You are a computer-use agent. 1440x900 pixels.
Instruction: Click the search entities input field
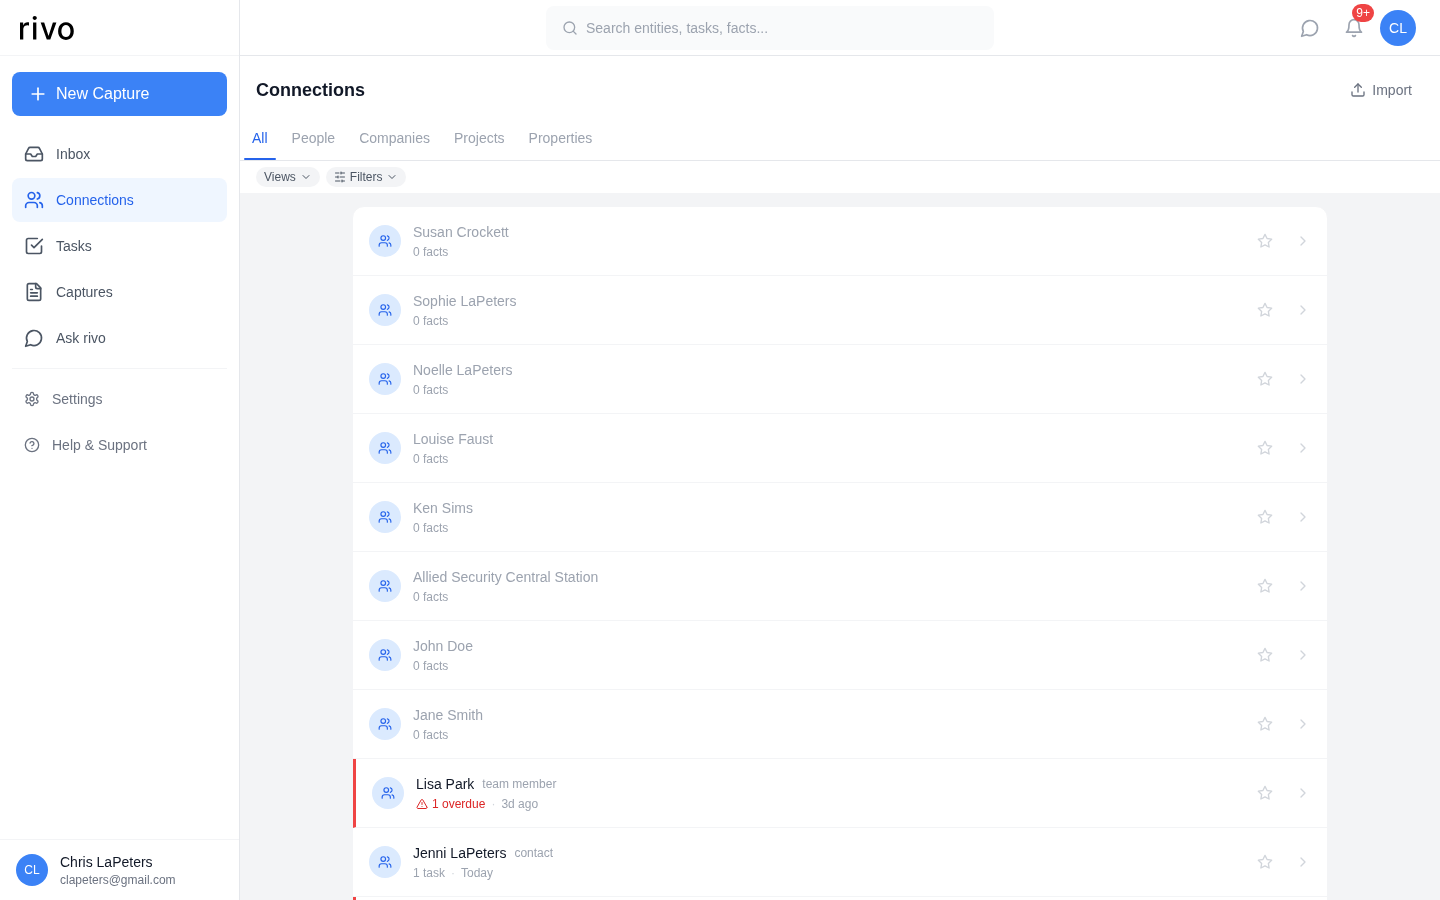(769, 28)
